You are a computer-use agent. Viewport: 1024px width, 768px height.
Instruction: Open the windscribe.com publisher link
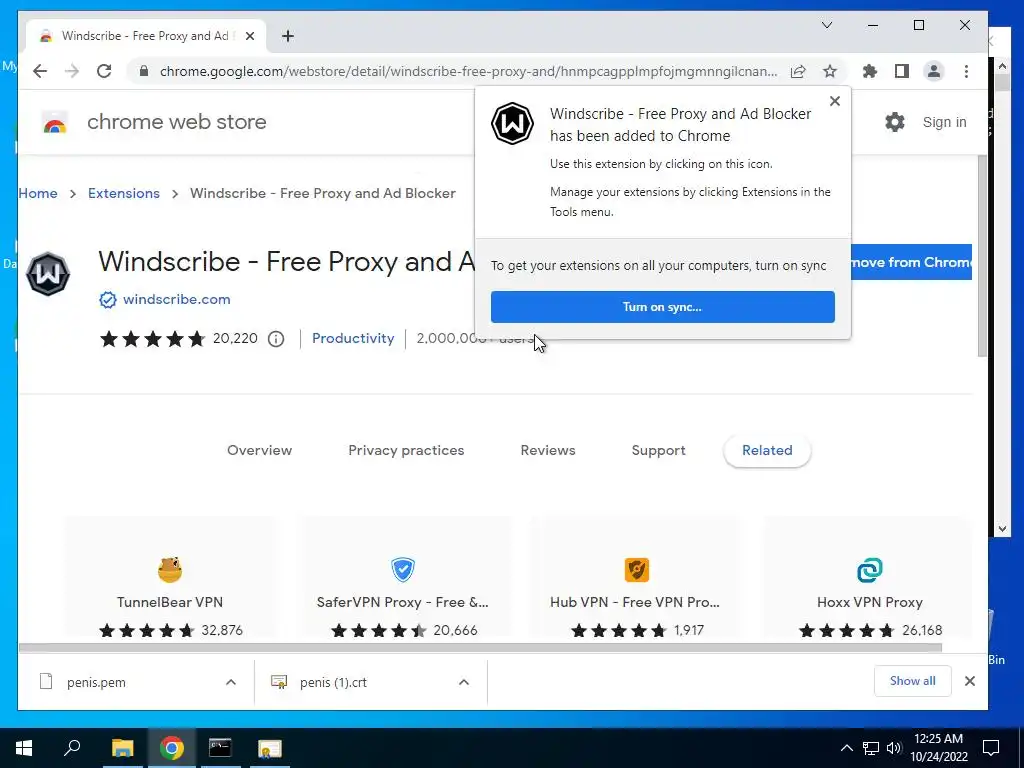click(176, 299)
